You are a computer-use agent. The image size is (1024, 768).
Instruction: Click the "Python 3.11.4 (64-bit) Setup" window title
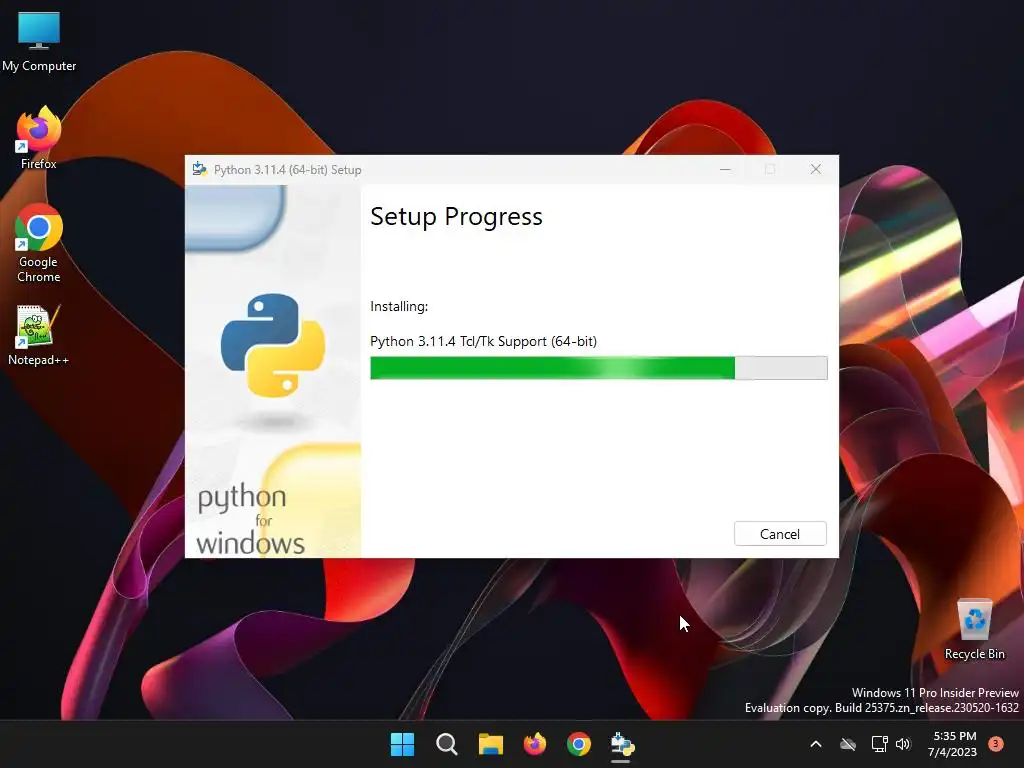point(287,170)
